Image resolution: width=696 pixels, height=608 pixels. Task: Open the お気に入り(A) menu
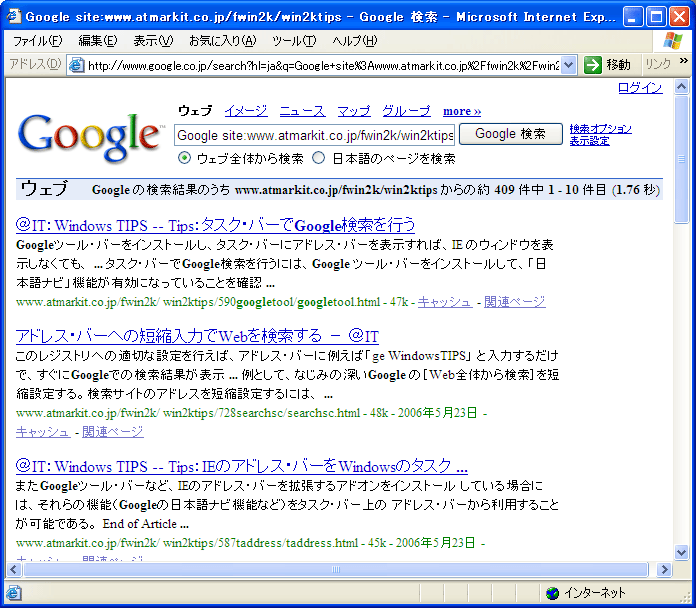[x=223, y=41]
